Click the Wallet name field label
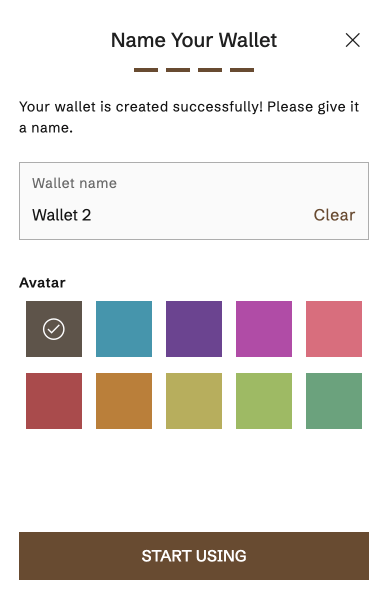The height and width of the screenshot is (596, 386). point(74,183)
